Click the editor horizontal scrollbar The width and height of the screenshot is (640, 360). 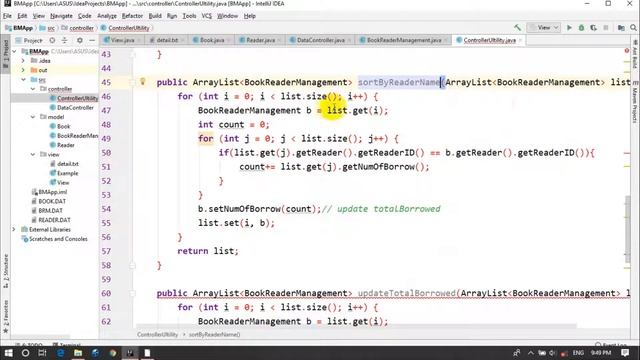tap(356, 326)
